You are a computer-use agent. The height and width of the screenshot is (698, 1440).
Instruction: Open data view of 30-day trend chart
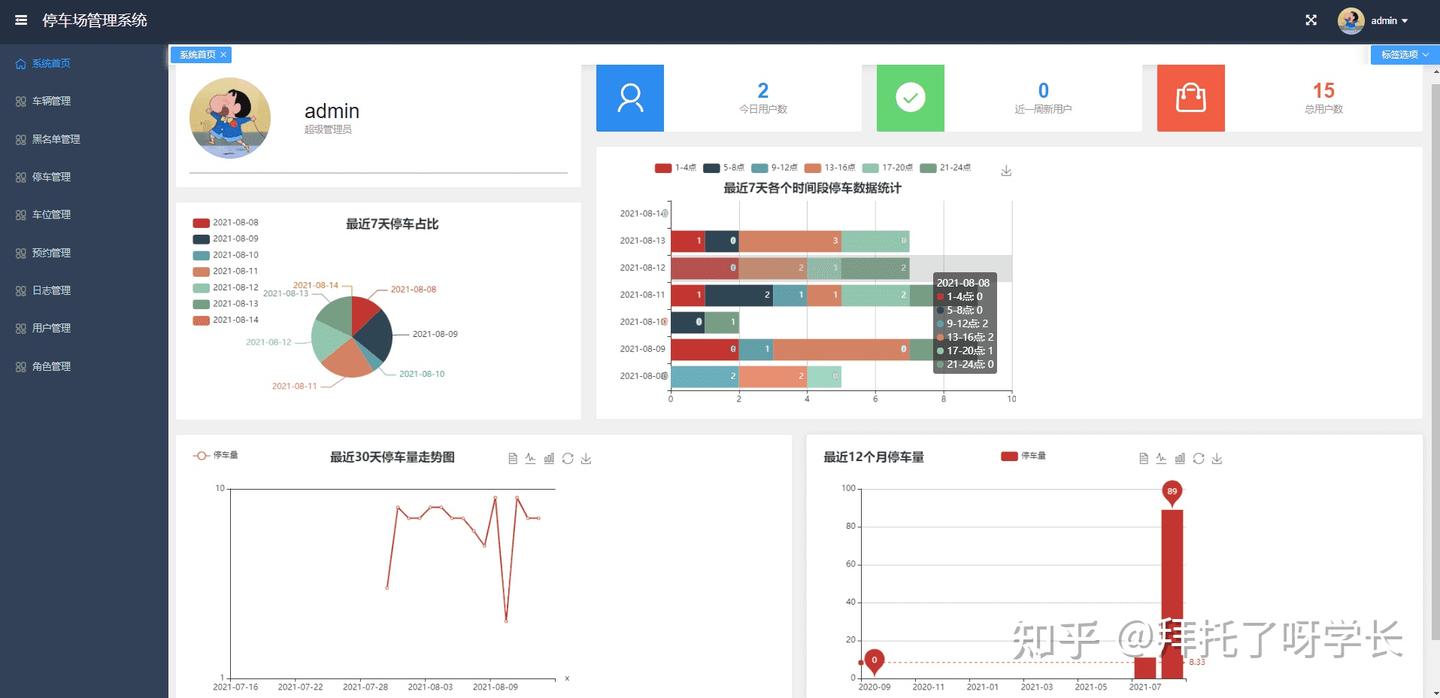tap(513, 459)
